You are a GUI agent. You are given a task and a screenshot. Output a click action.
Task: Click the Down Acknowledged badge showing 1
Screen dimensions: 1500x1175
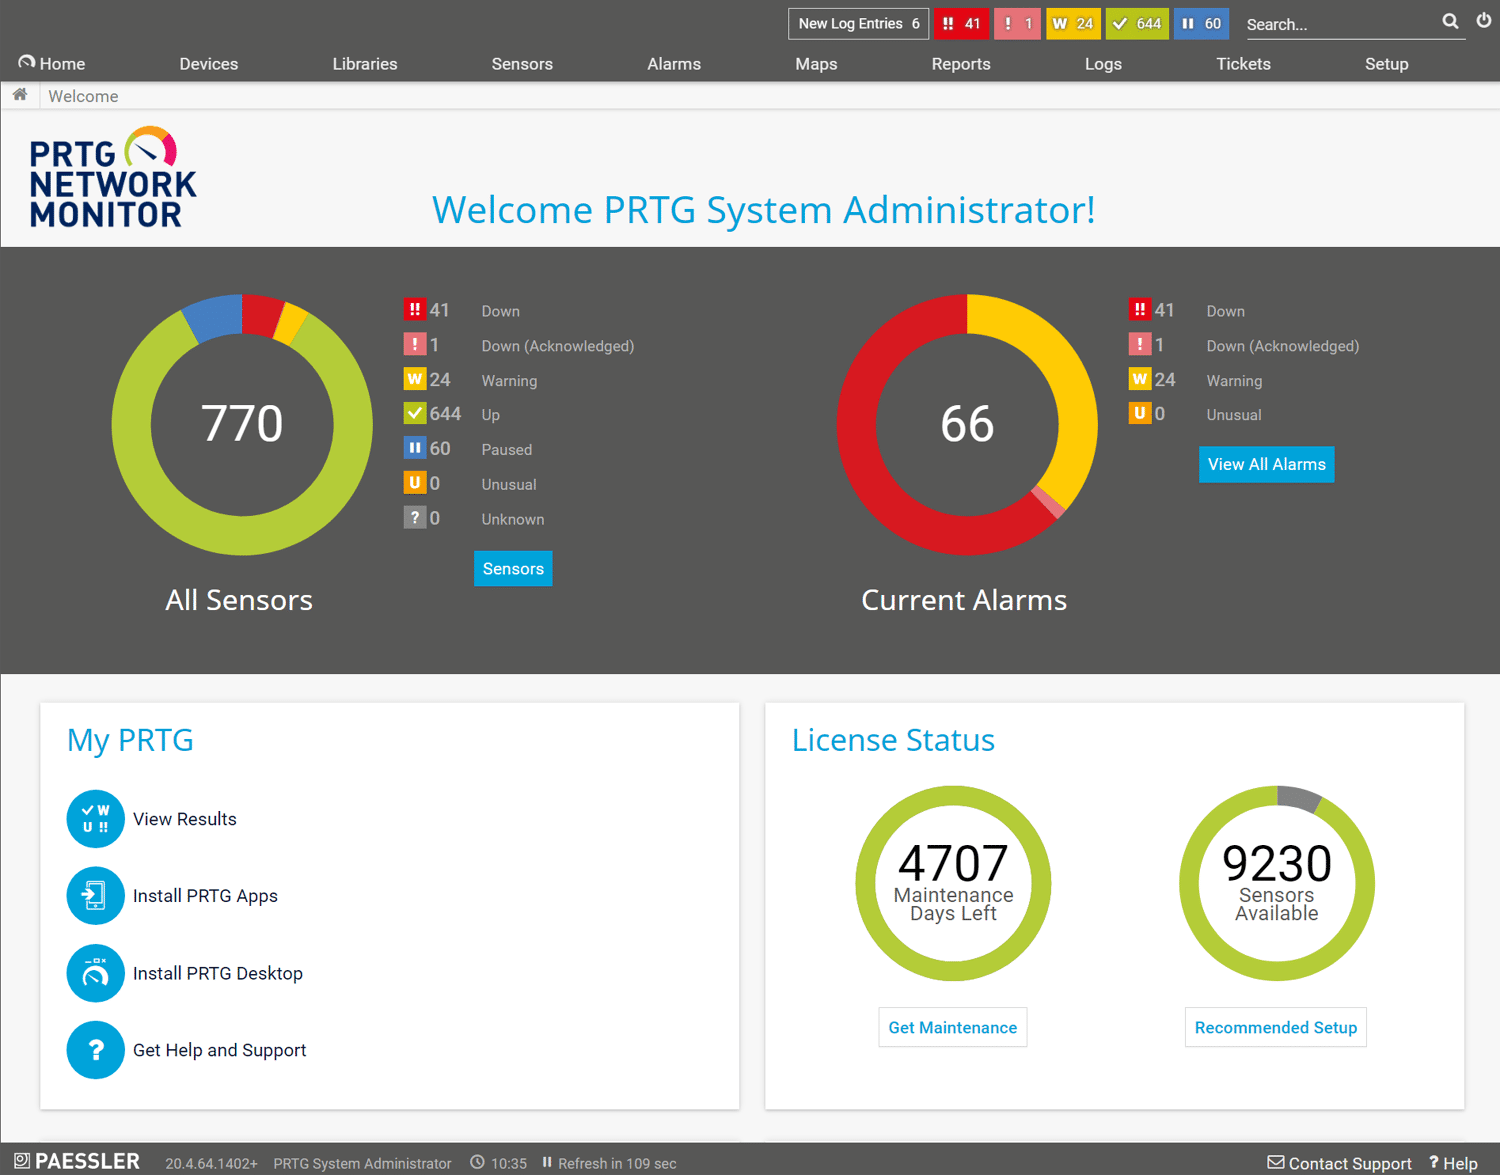[x=415, y=344]
